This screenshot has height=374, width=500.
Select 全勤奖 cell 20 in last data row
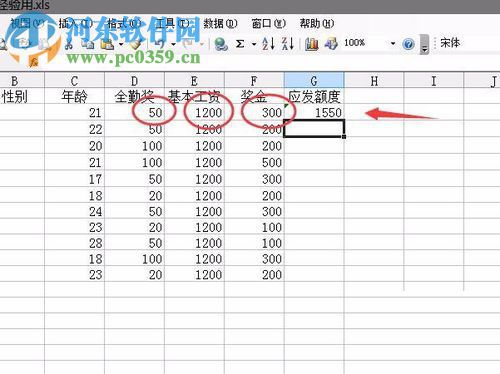[x=134, y=275]
